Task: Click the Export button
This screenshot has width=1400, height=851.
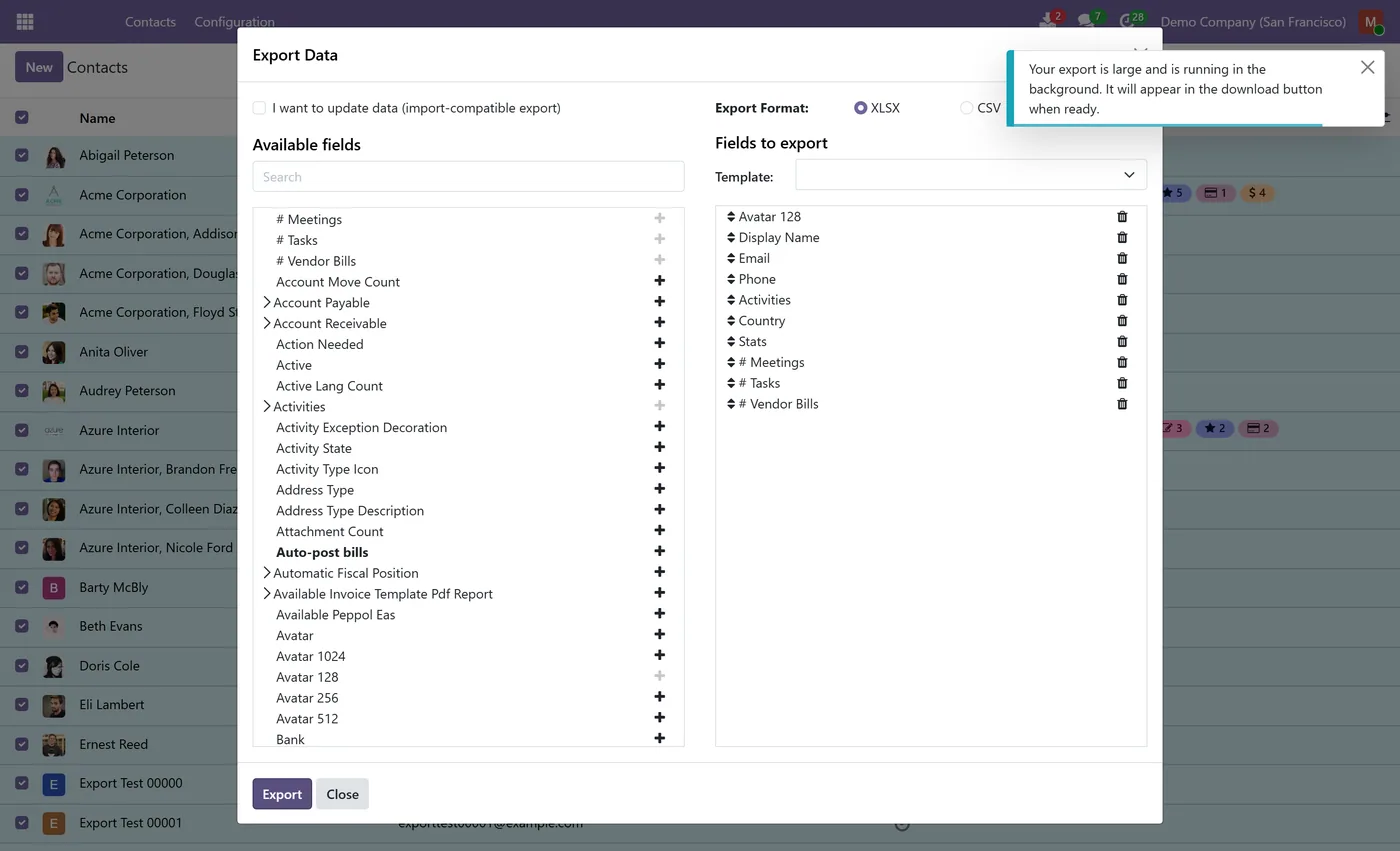Action: (x=282, y=794)
